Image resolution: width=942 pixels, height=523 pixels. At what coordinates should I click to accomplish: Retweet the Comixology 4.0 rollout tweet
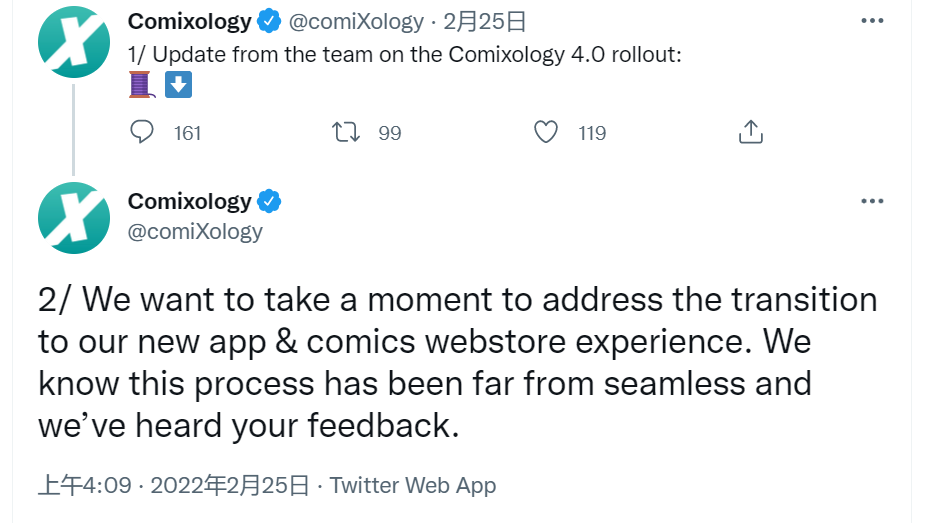tap(344, 132)
